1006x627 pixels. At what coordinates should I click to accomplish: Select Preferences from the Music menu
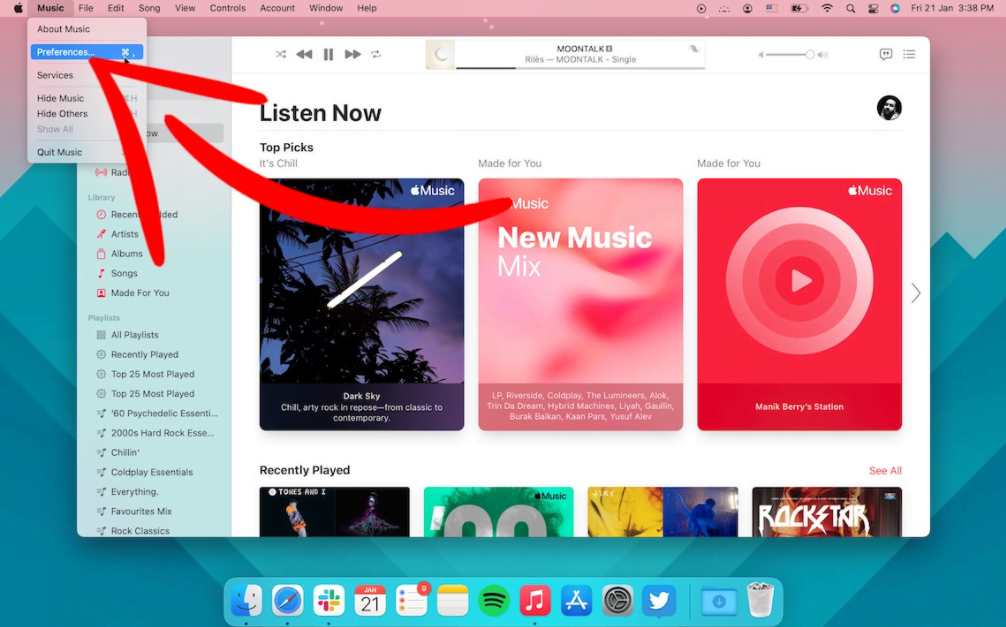(65, 51)
